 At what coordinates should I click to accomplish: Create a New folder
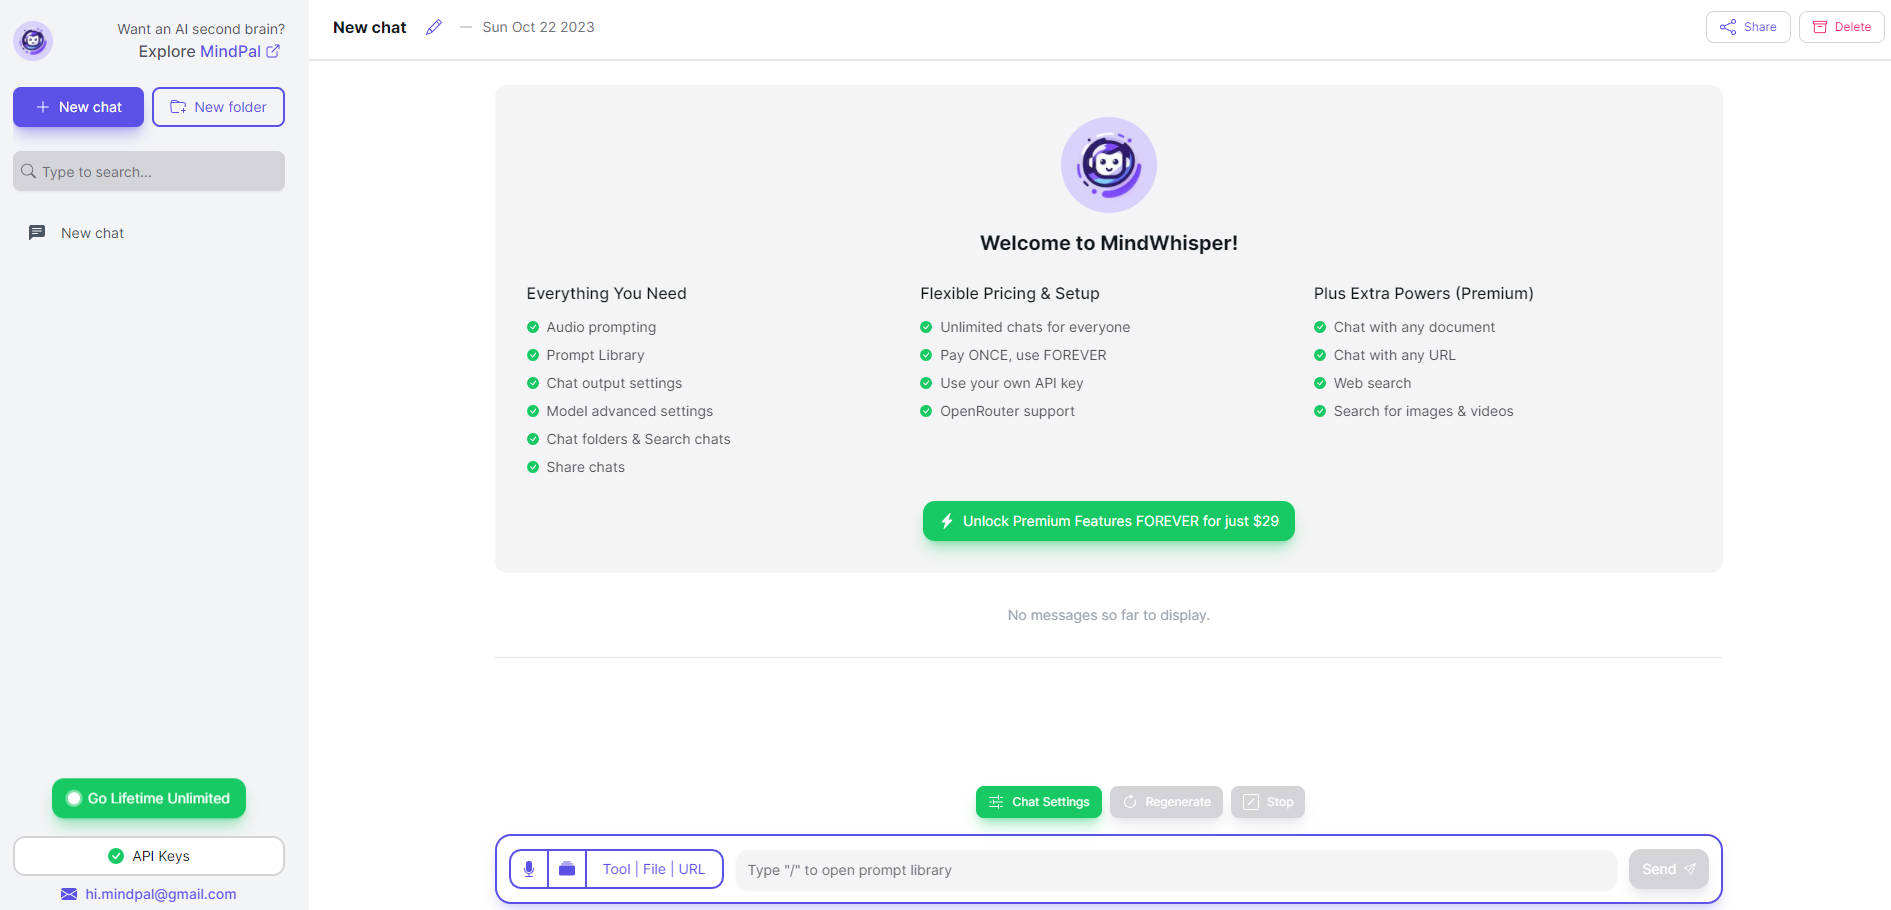(x=218, y=107)
